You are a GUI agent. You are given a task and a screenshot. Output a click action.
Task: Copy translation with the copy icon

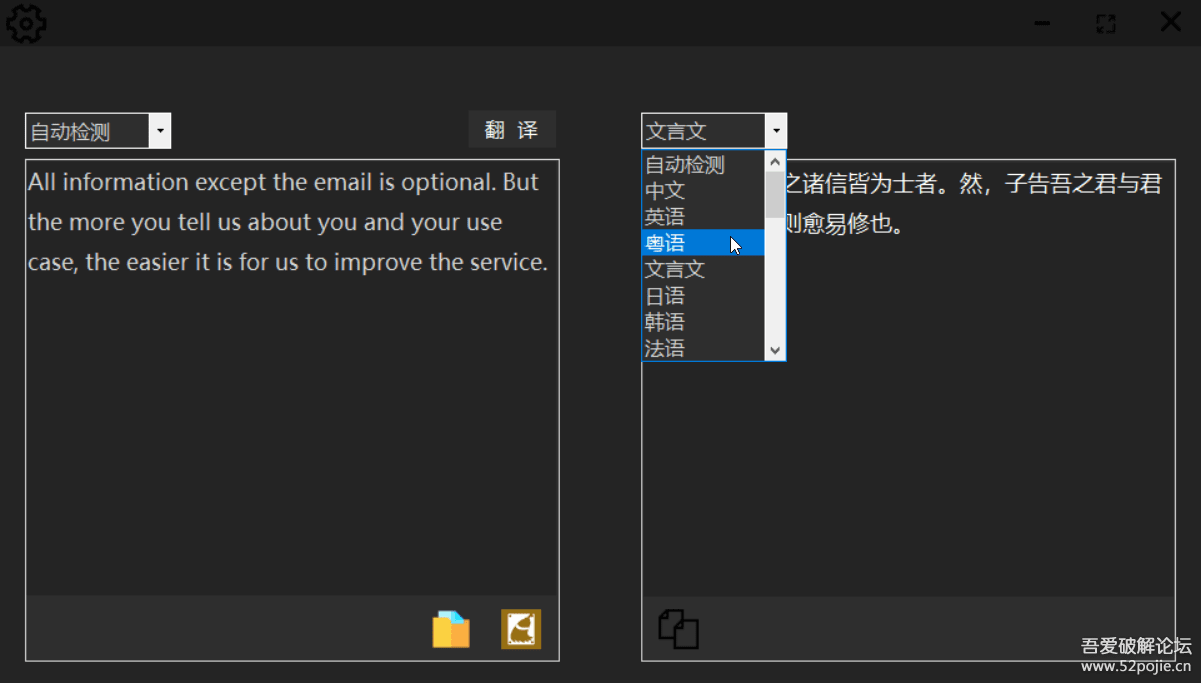click(678, 629)
